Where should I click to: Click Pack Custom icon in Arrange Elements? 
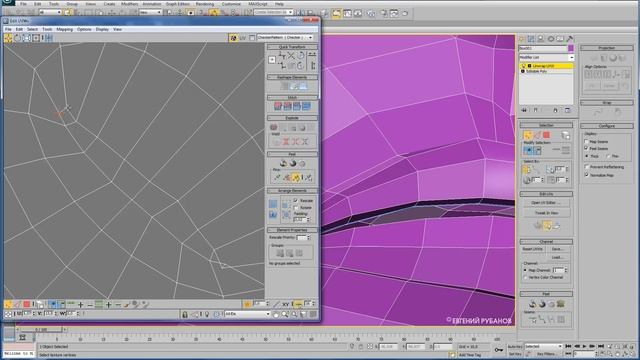coord(273,204)
